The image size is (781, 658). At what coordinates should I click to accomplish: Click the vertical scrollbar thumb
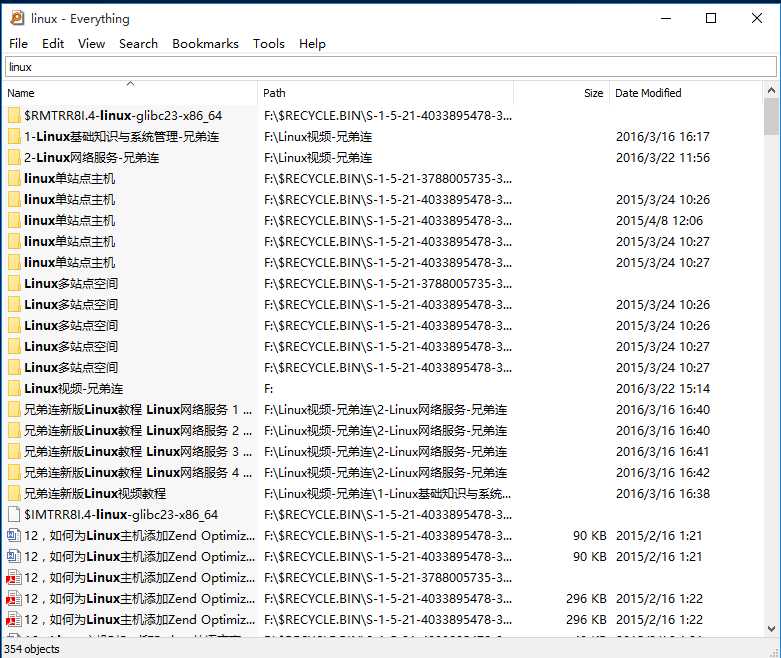tap(771, 116)
